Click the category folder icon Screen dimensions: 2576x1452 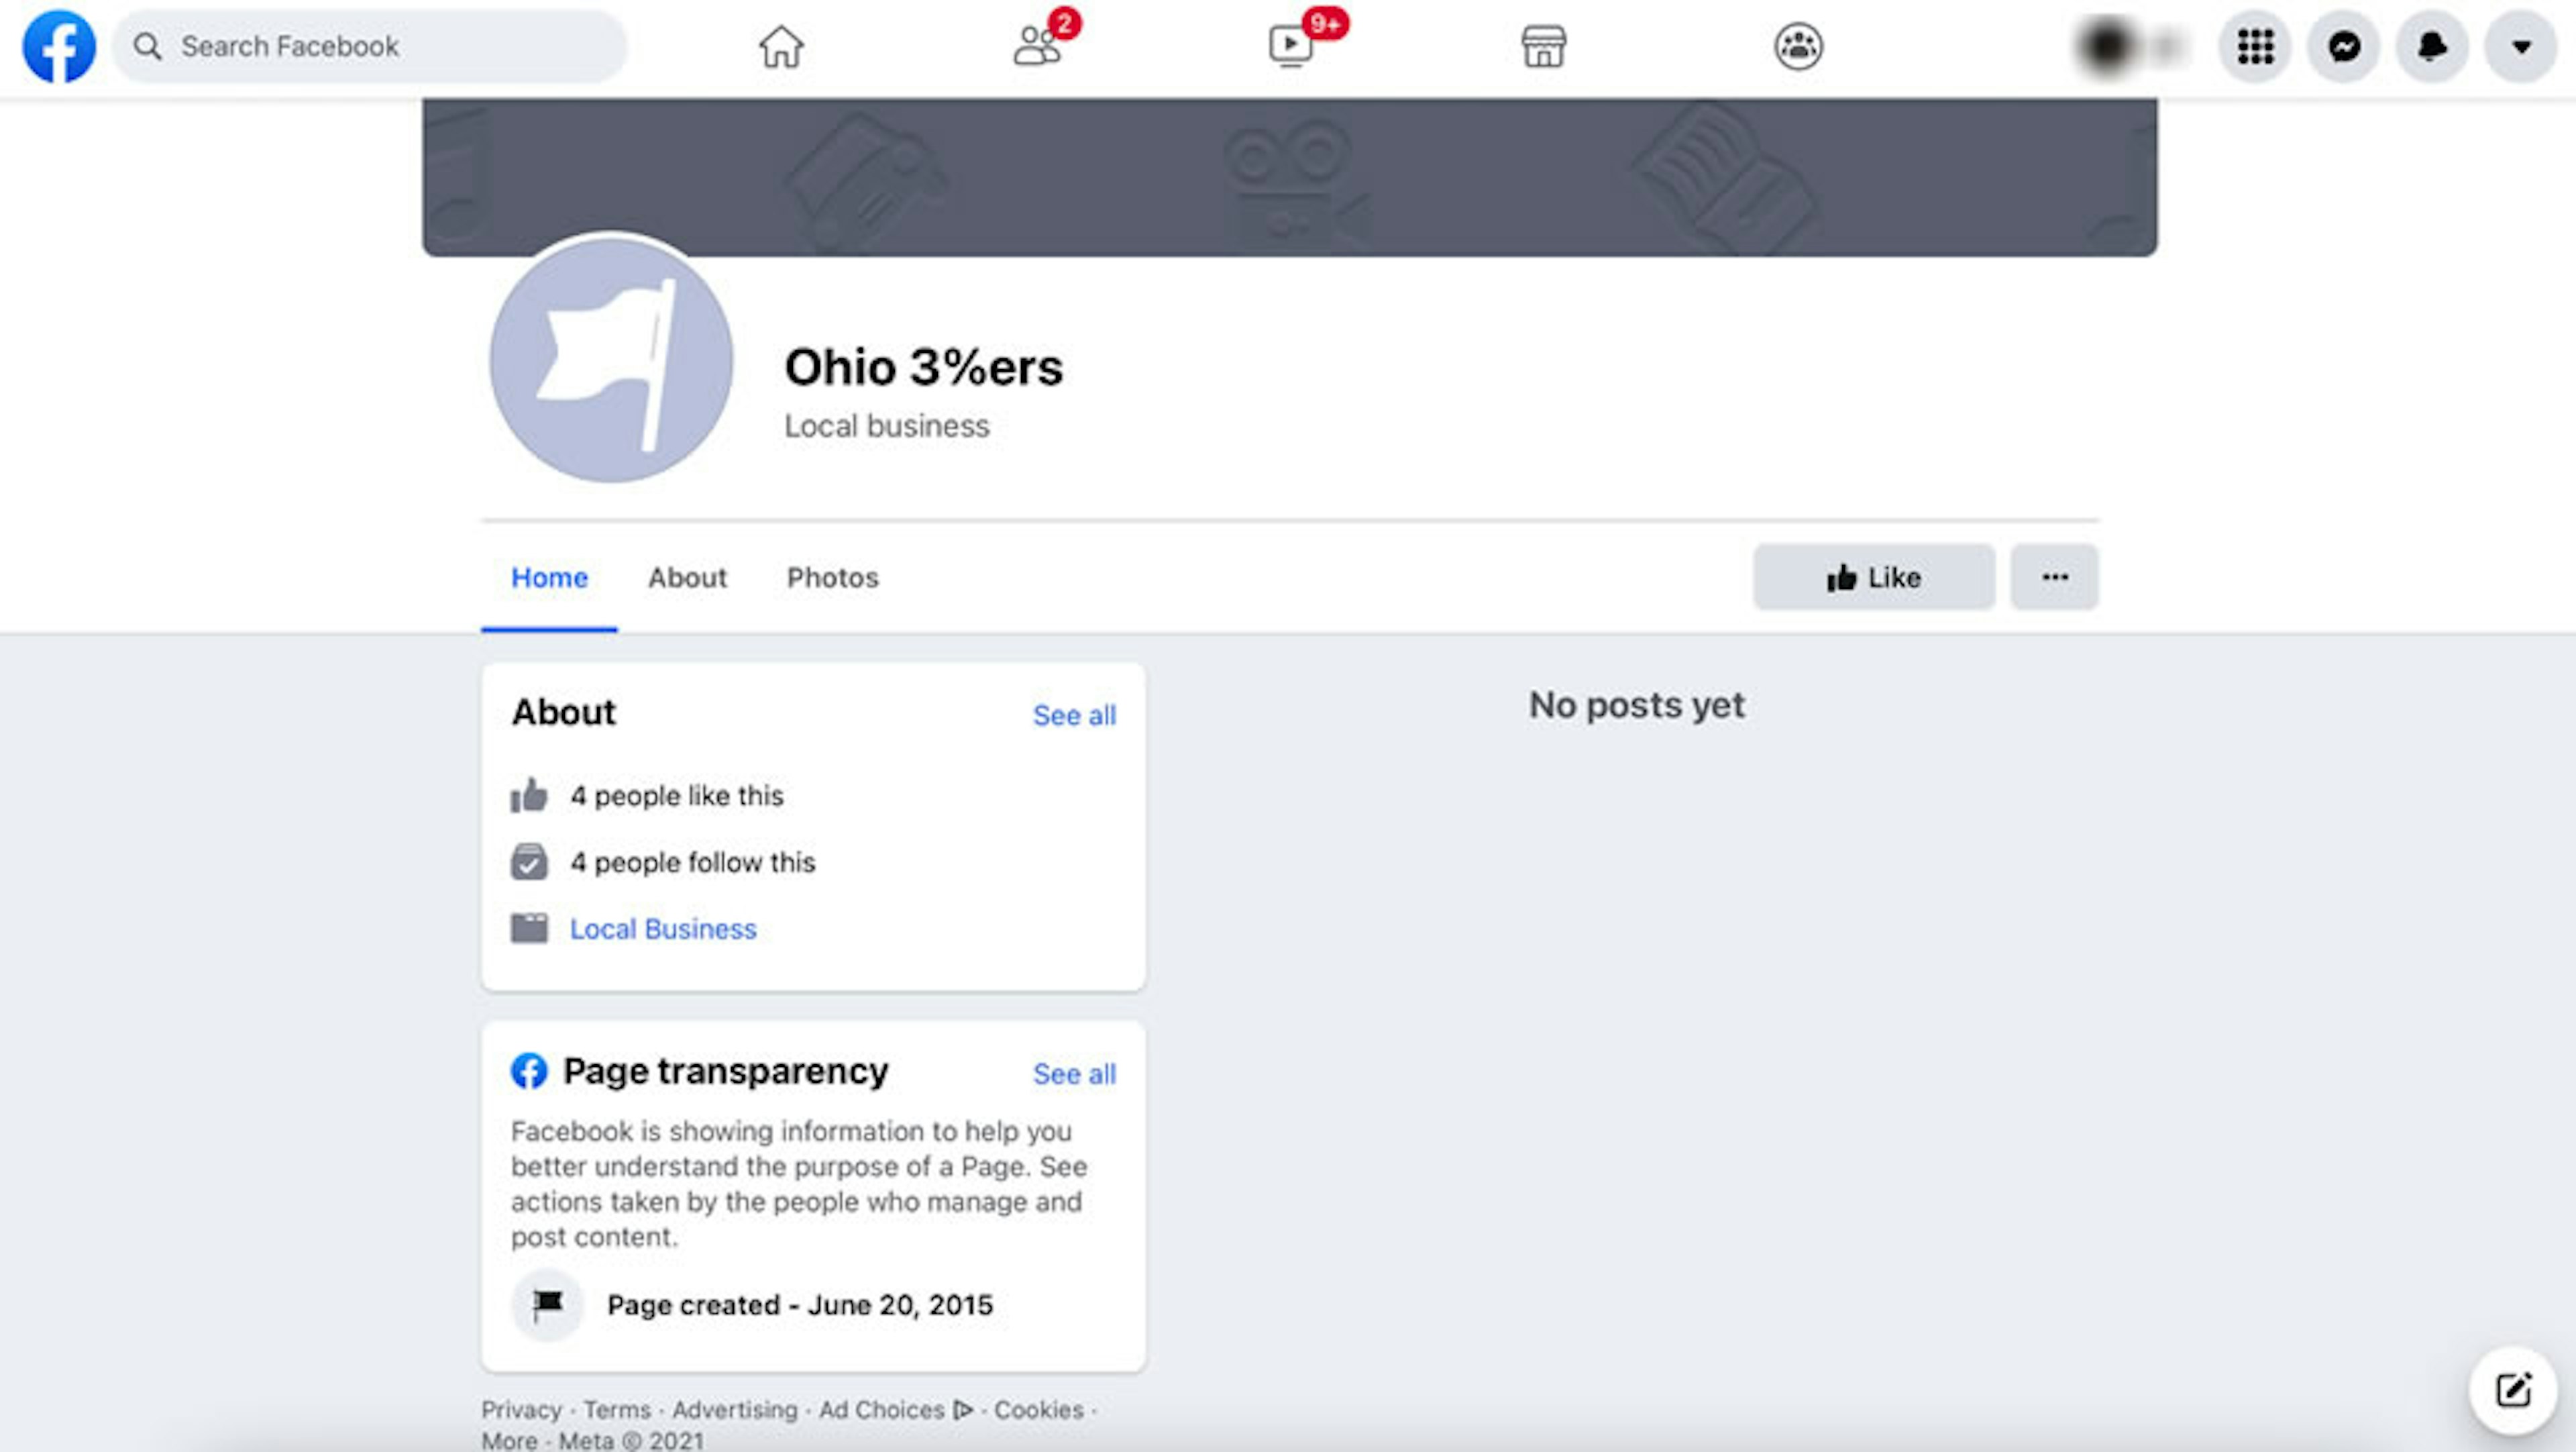(x=529, y=928)
